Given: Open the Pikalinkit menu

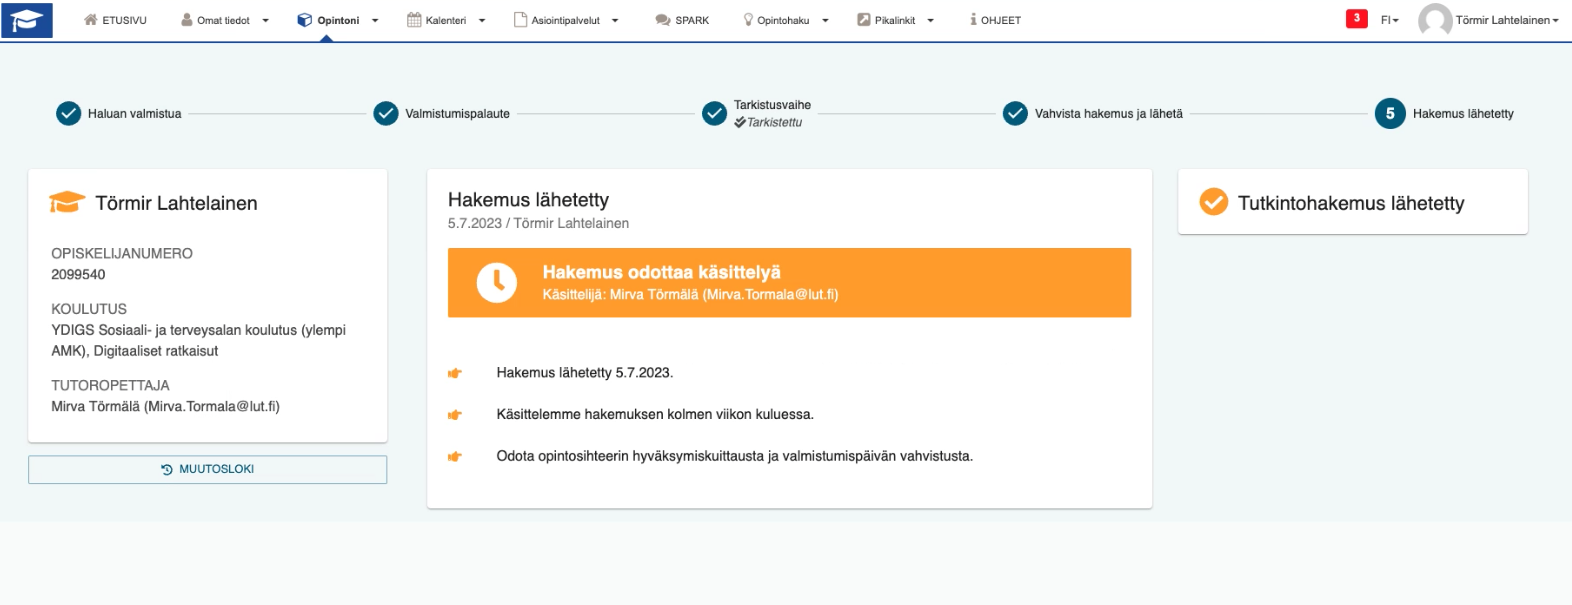Looking at the screenshot, I should point(895,20).
